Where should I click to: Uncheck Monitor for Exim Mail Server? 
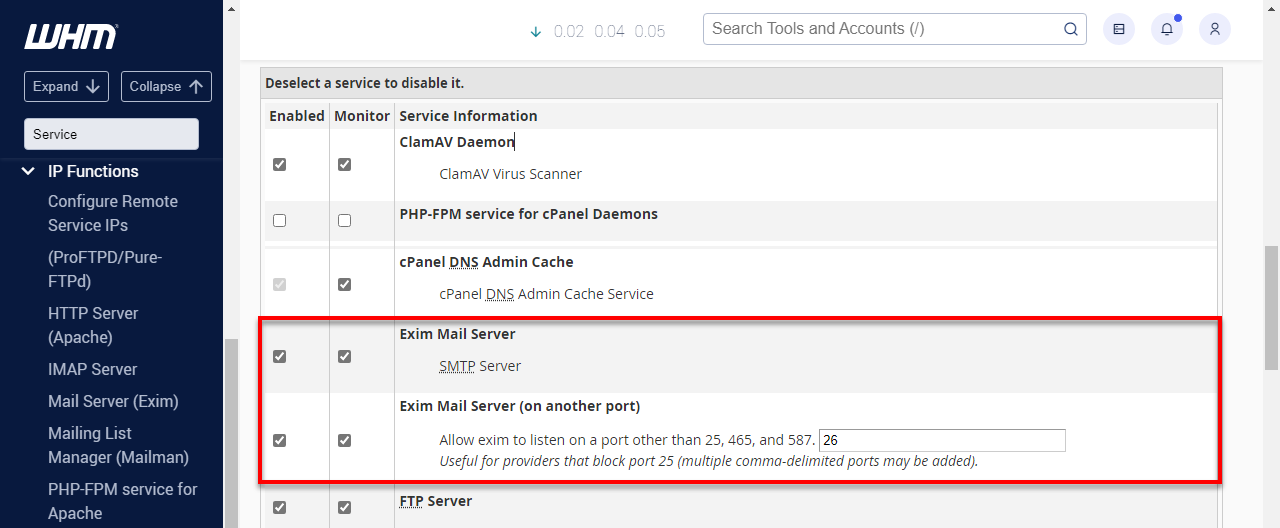[x=344, y=356]
